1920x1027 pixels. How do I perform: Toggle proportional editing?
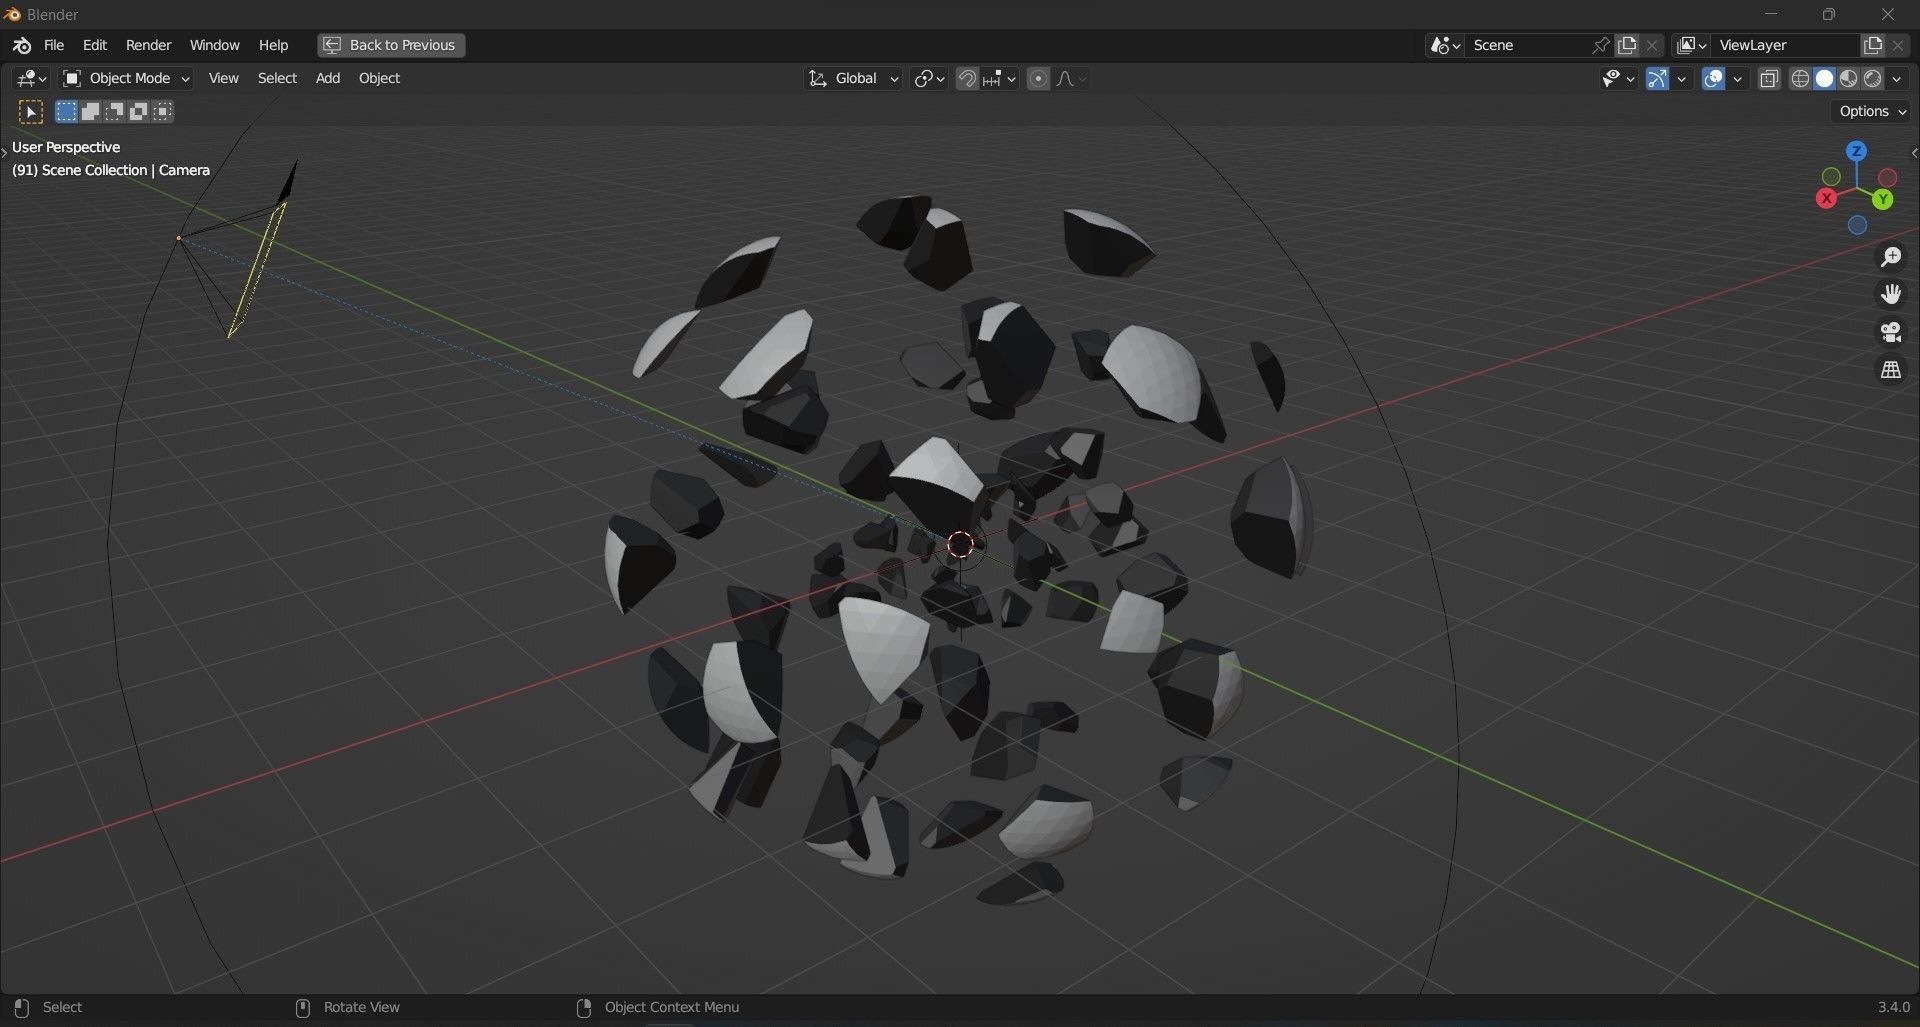click(x=1039, y=78)
